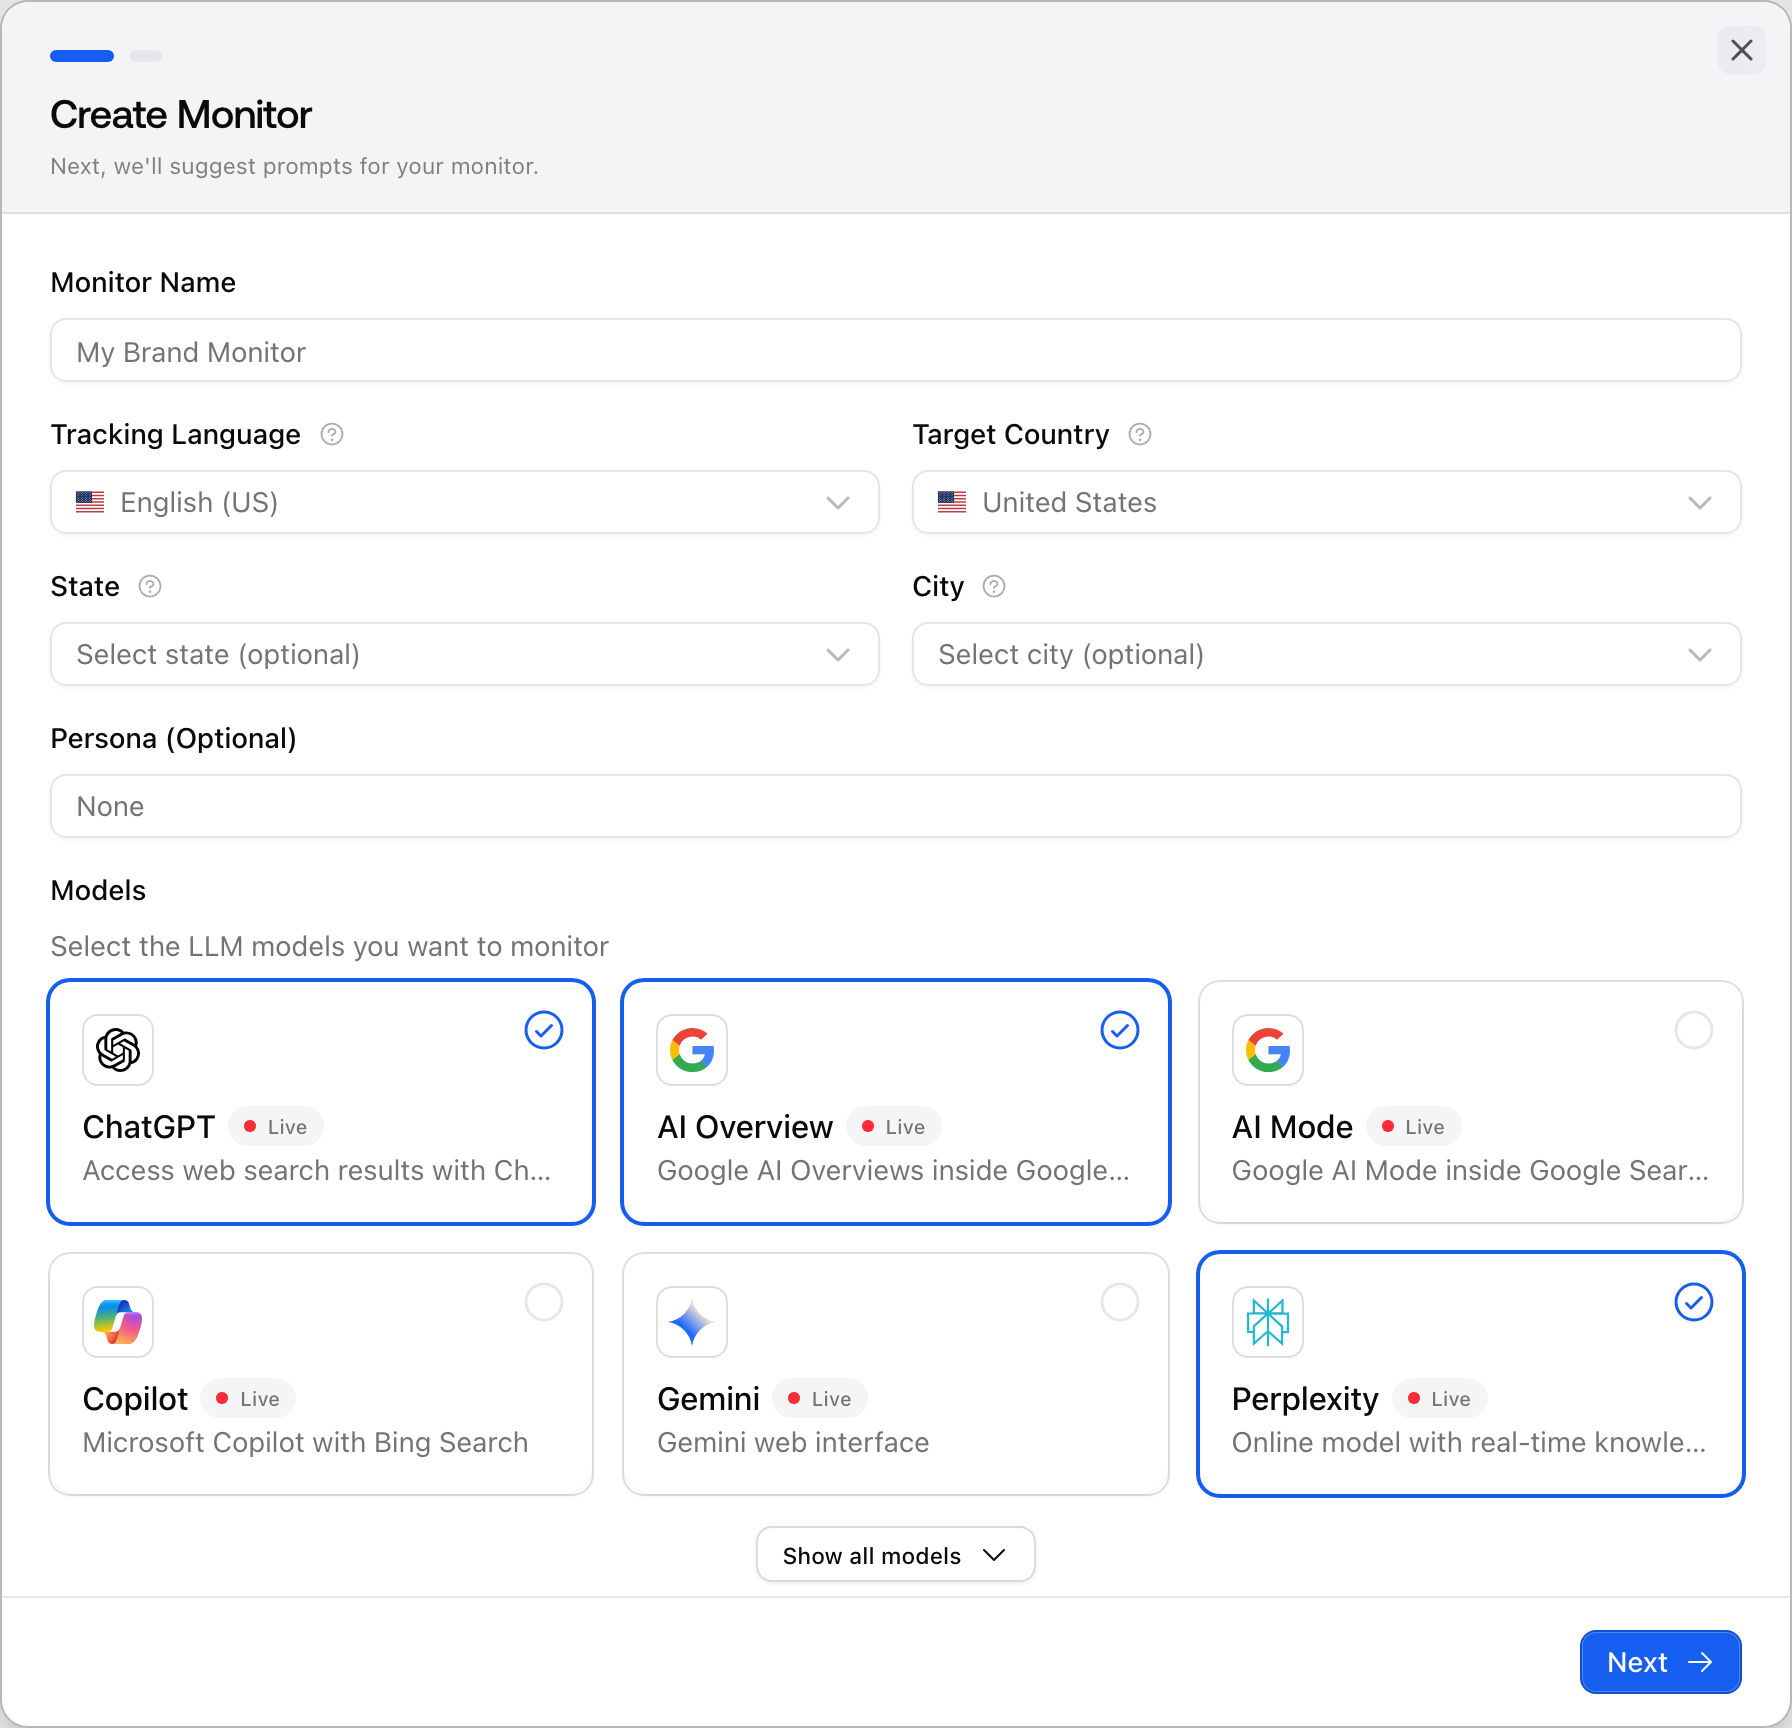Enable the Gemini model checkbox
Image resolution: width=1792 pixels, height=1728 pixels.
(1120, 1302)
